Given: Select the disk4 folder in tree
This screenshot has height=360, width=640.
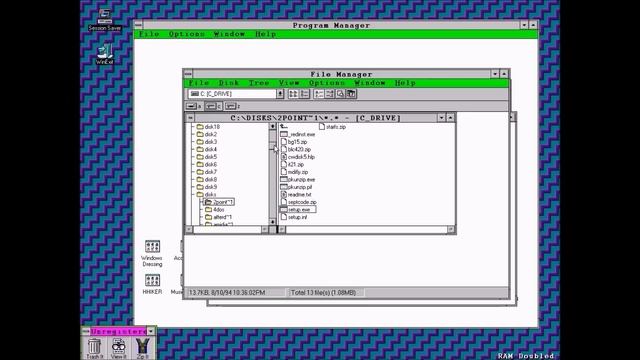Looking at the screenshot, I should click(207, 149).
